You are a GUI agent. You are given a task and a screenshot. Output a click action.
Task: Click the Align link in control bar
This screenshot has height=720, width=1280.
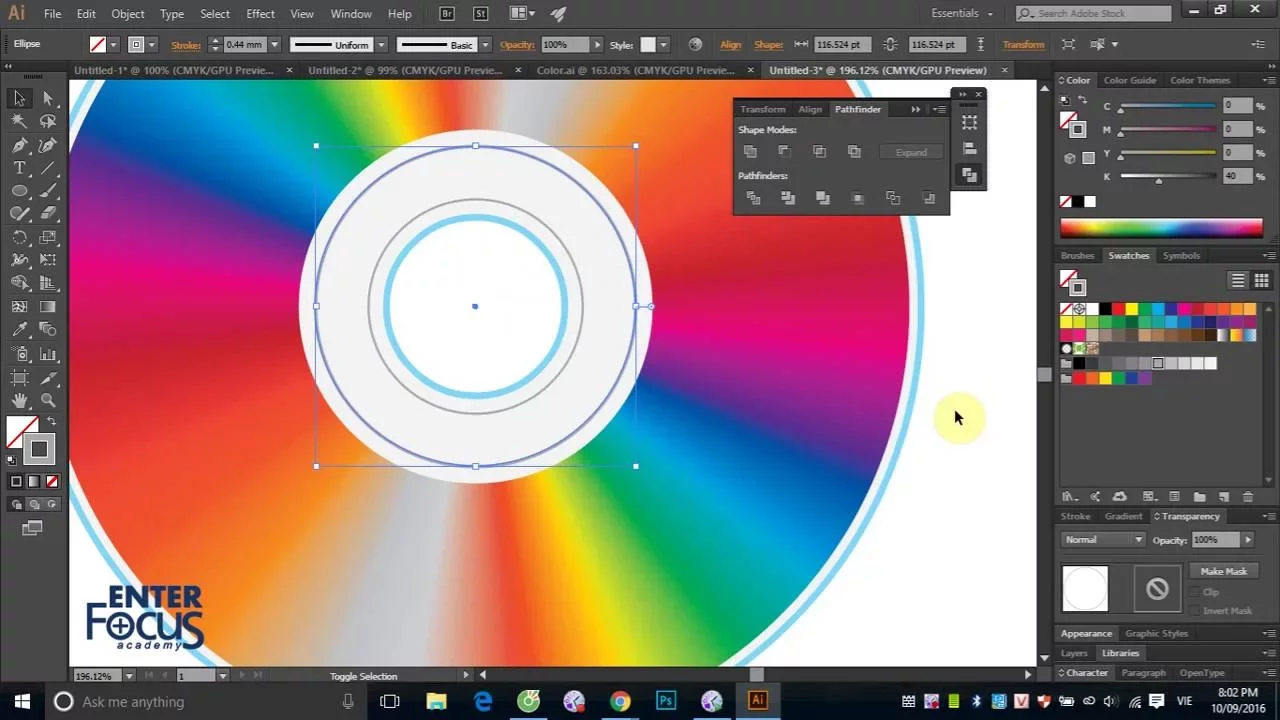(x=731, y=45)
